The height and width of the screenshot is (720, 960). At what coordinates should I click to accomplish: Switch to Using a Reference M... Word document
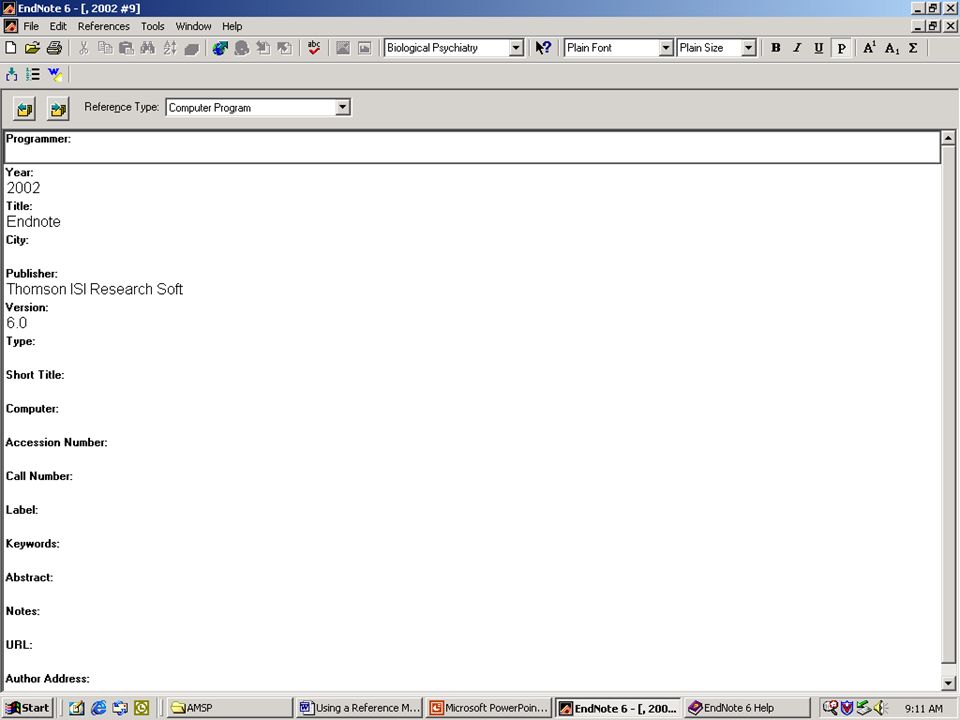coord(359,708)
